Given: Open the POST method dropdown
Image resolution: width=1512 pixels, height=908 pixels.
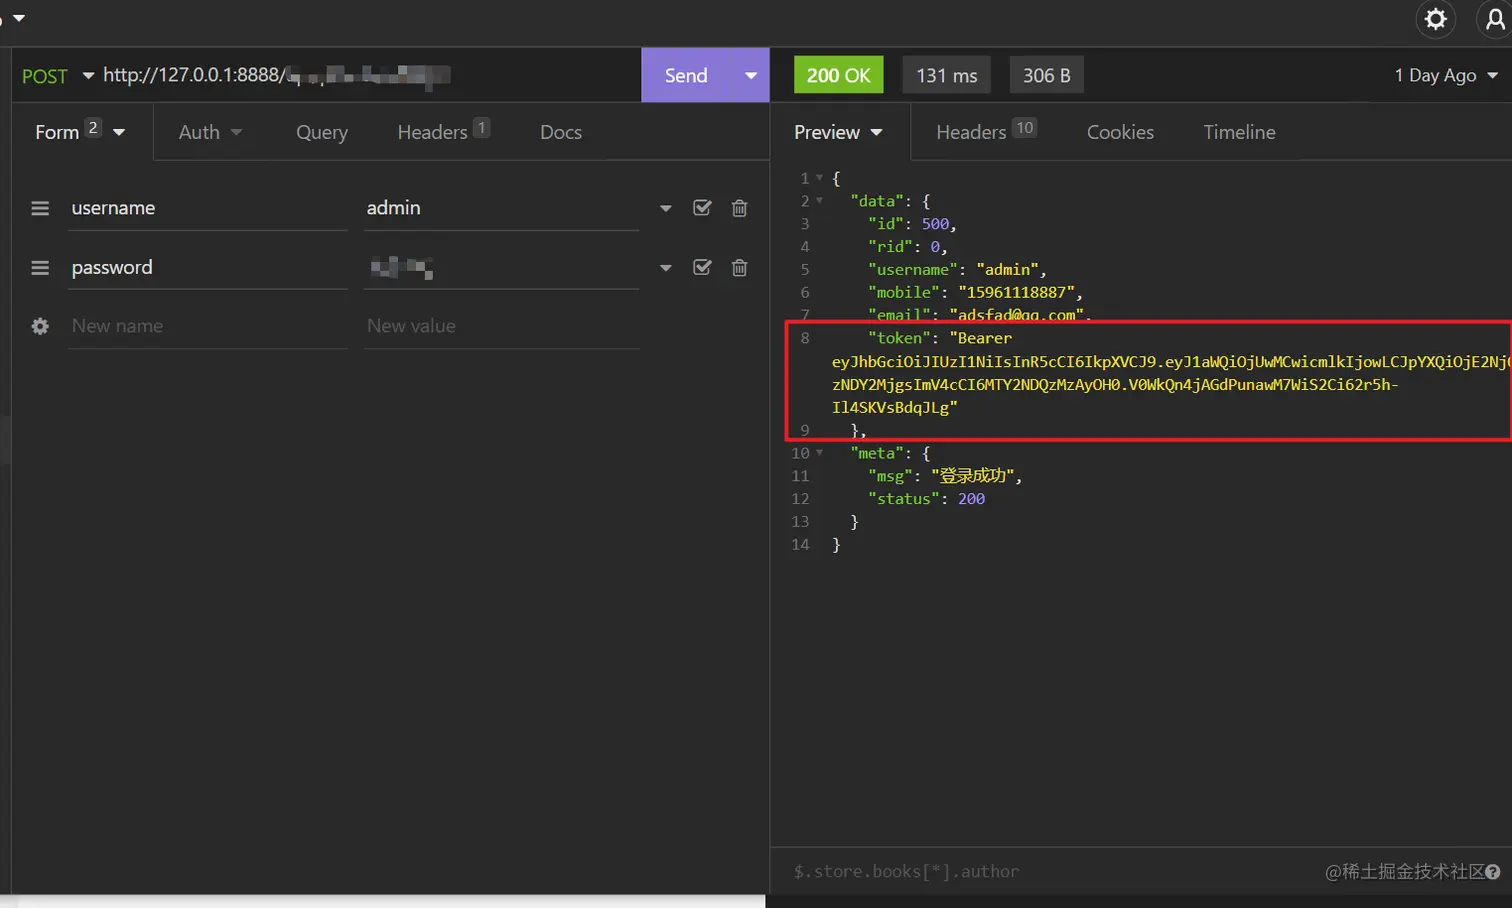Looking at the screenshot, I should [x=58, y=76].
